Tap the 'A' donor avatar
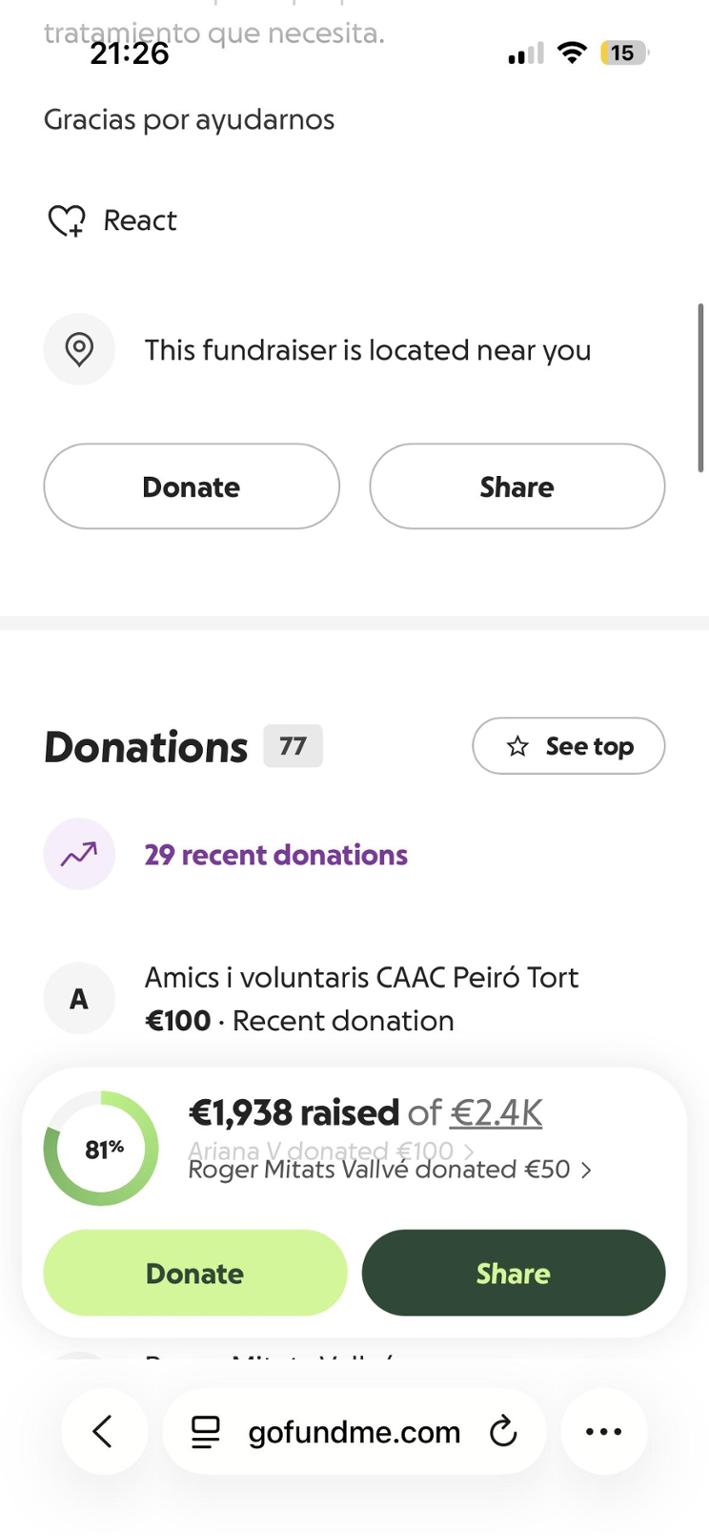709x1536 pixels. click(79, 998)
